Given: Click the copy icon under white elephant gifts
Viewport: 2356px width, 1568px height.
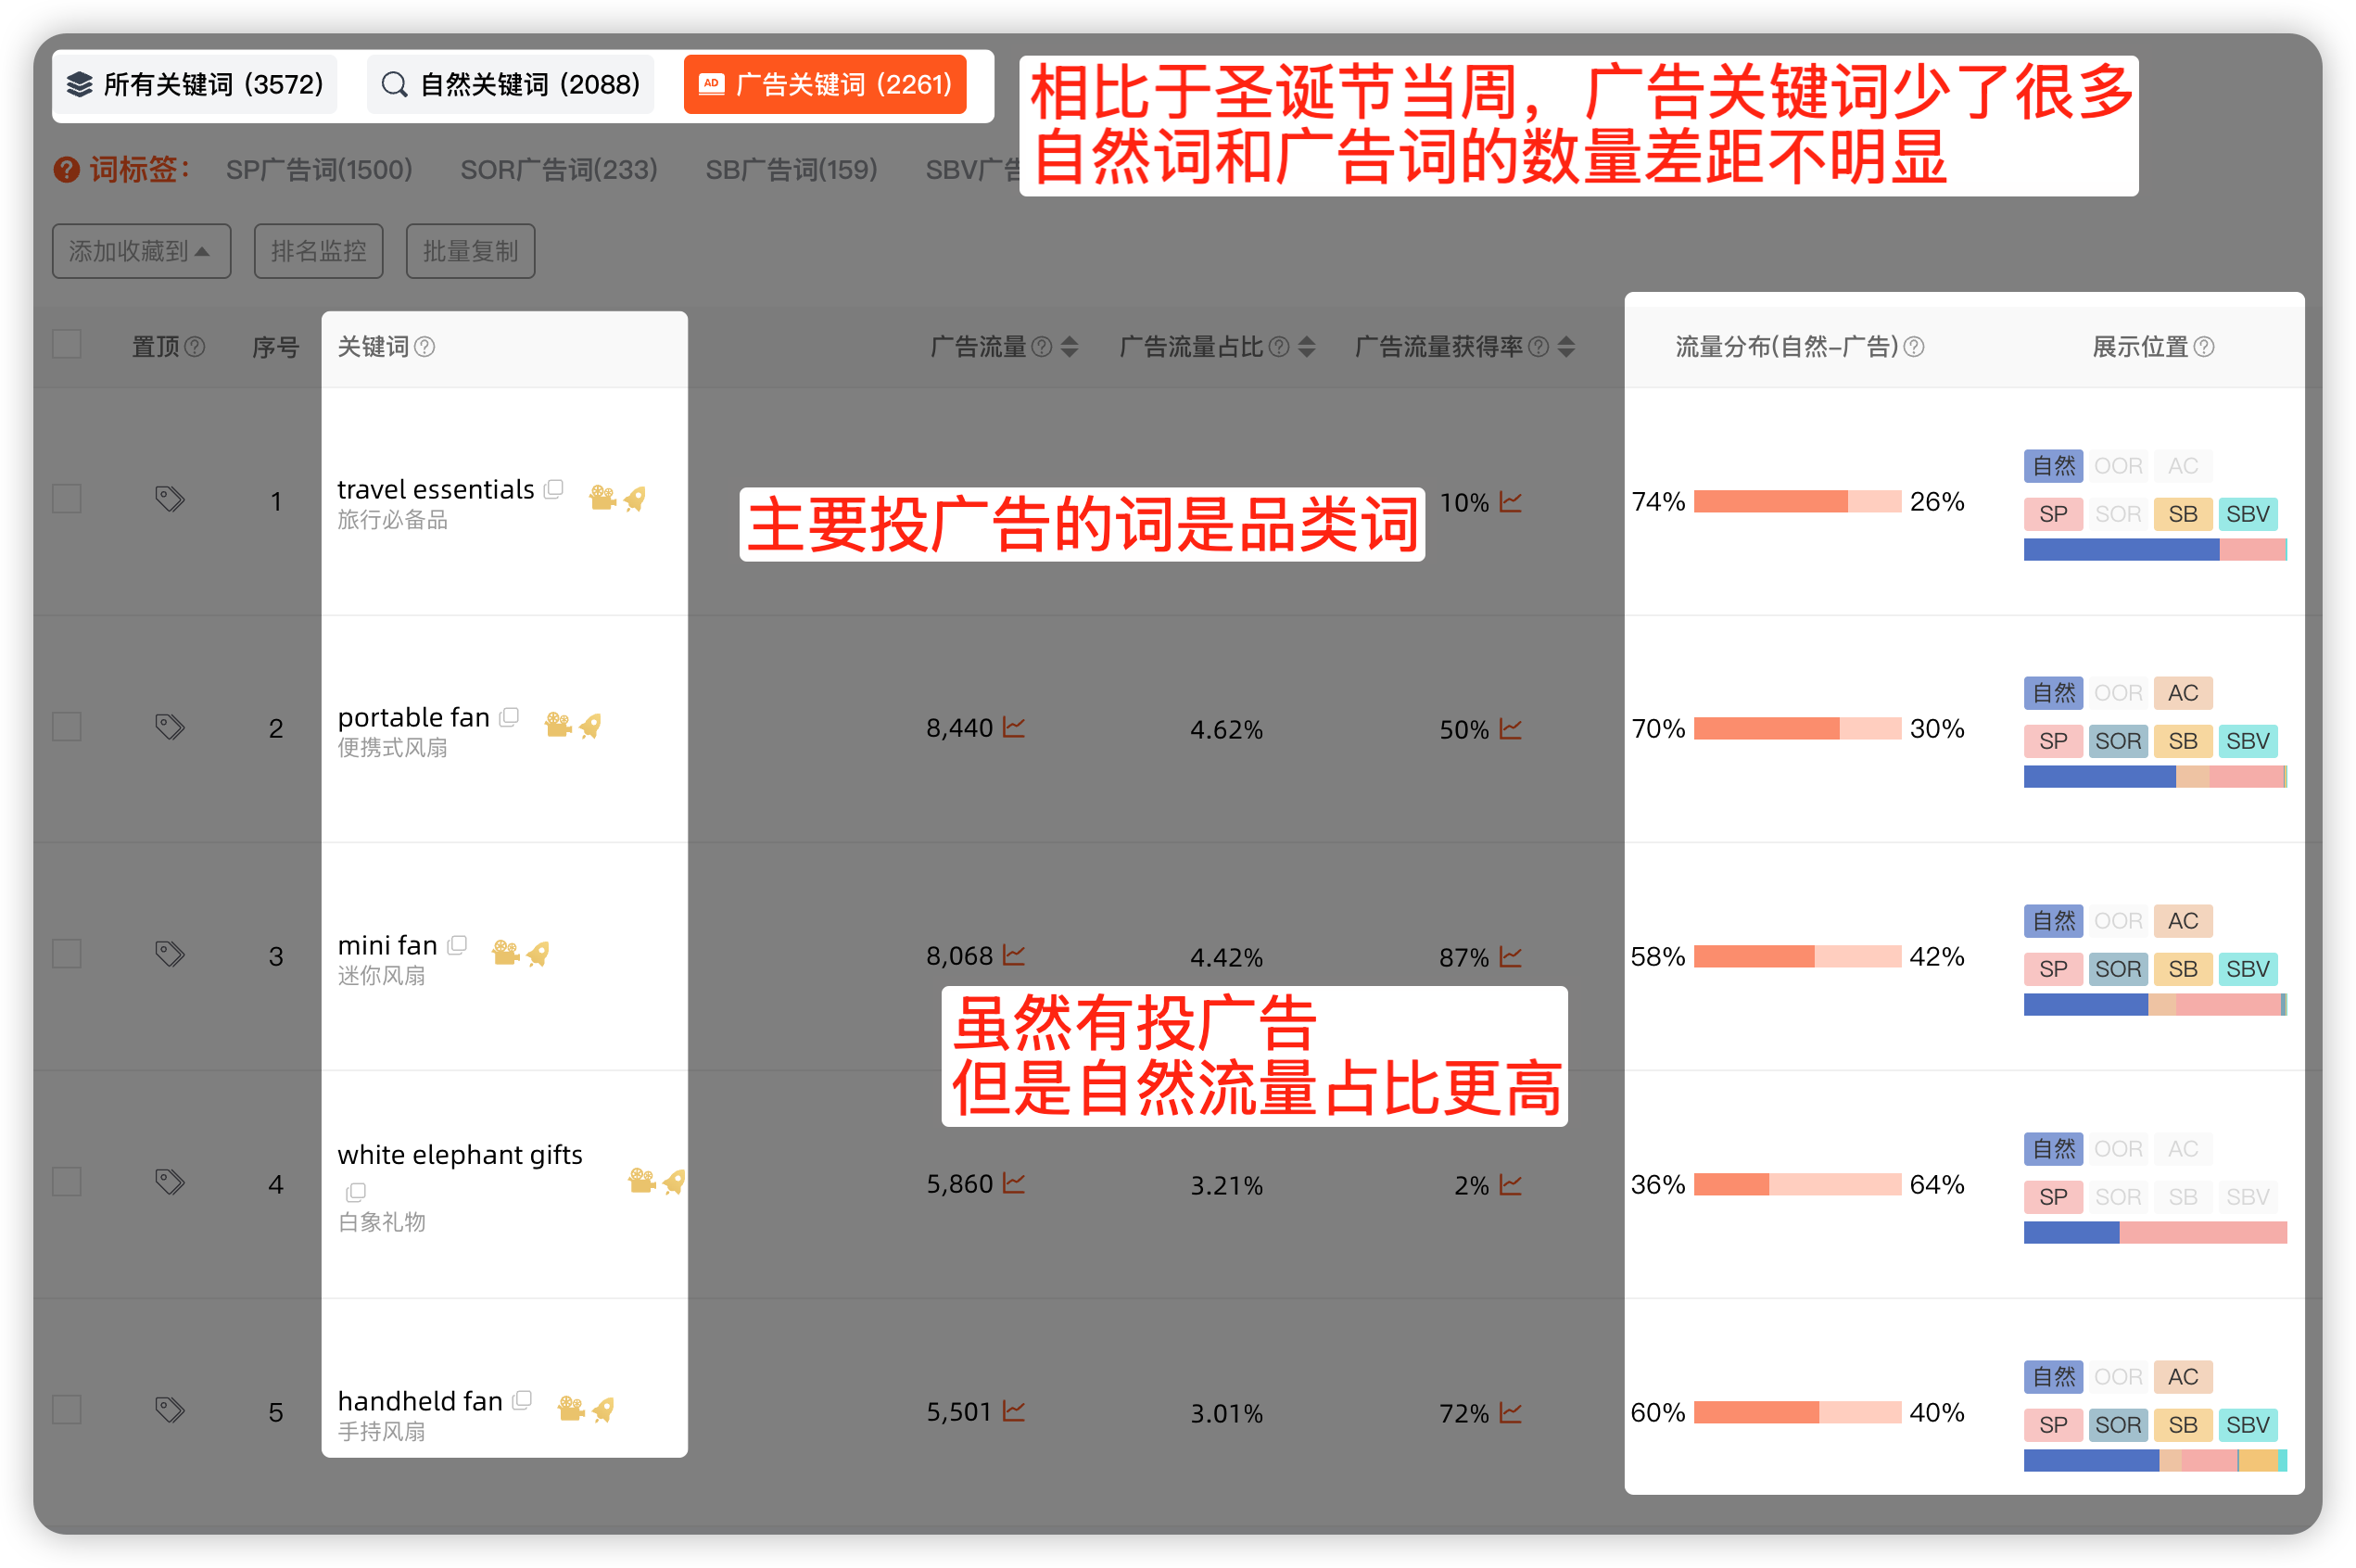Looking at the screenshot, I should point(356,1192).
